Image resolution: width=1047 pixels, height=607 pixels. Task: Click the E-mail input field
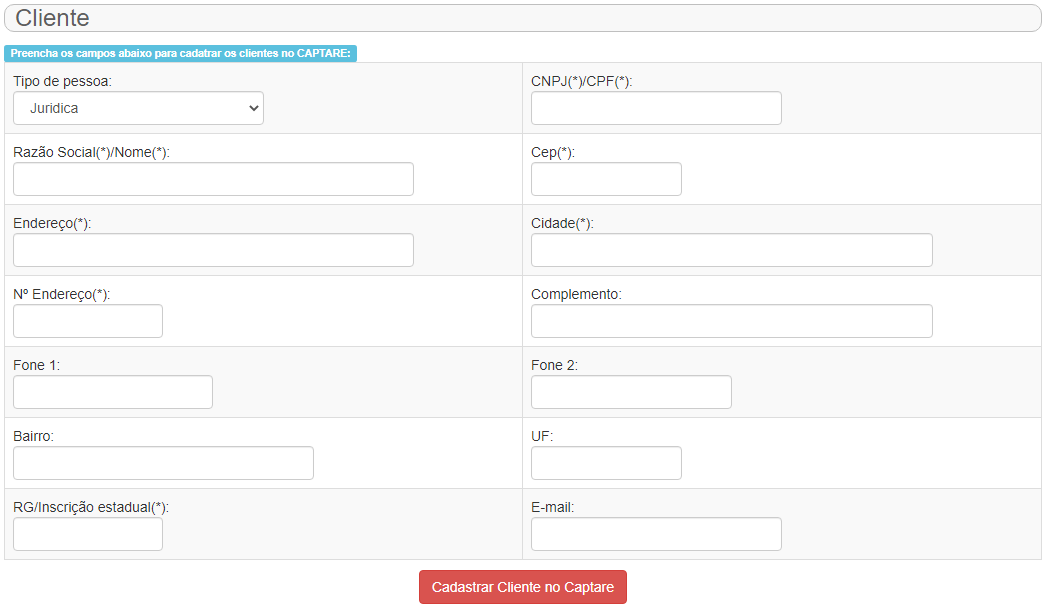coord(656,534)
